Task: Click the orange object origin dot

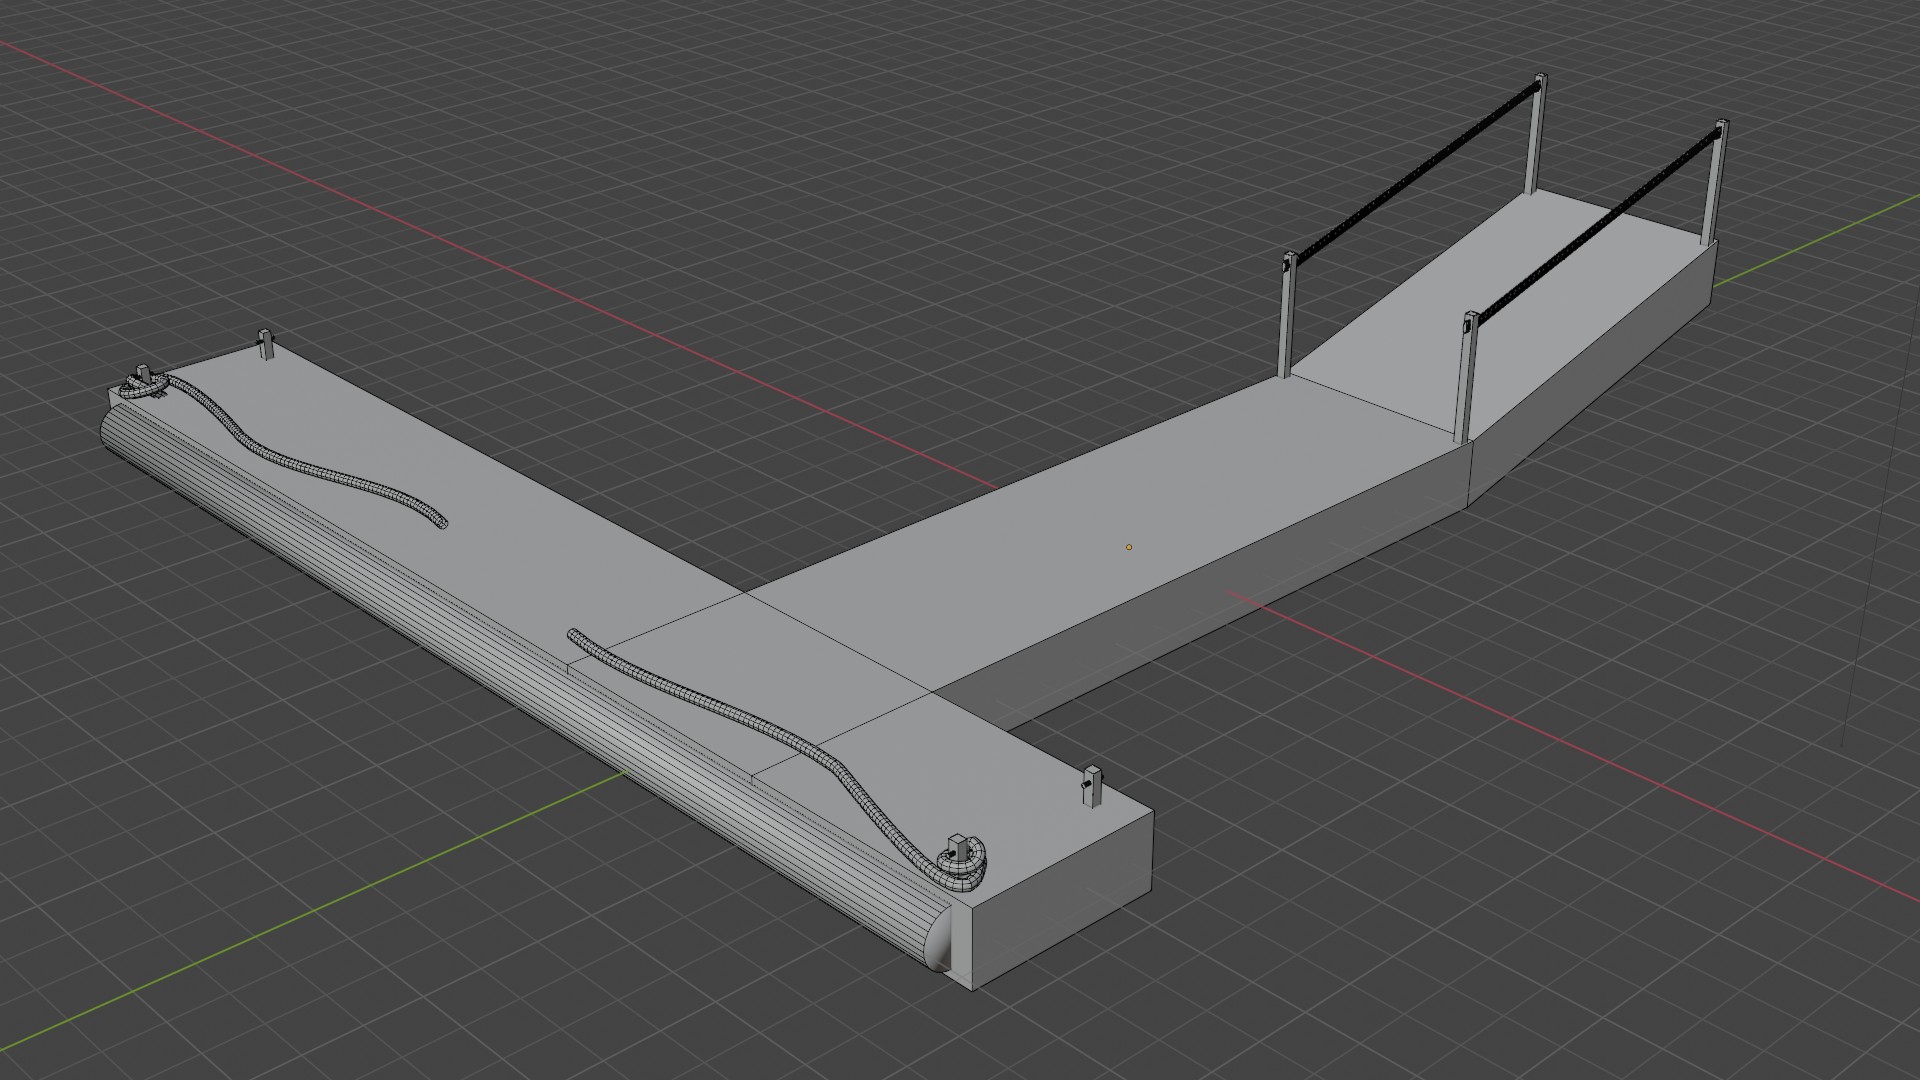Action: pos(1129,547)
